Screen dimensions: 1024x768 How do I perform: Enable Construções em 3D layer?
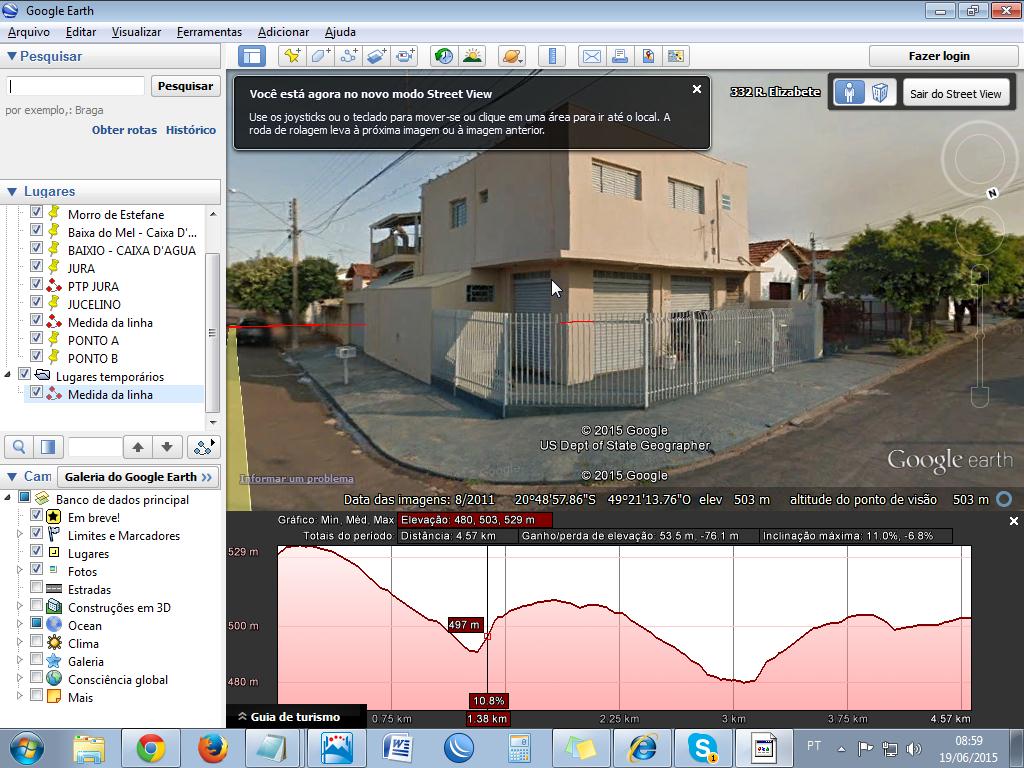(37, 605)
